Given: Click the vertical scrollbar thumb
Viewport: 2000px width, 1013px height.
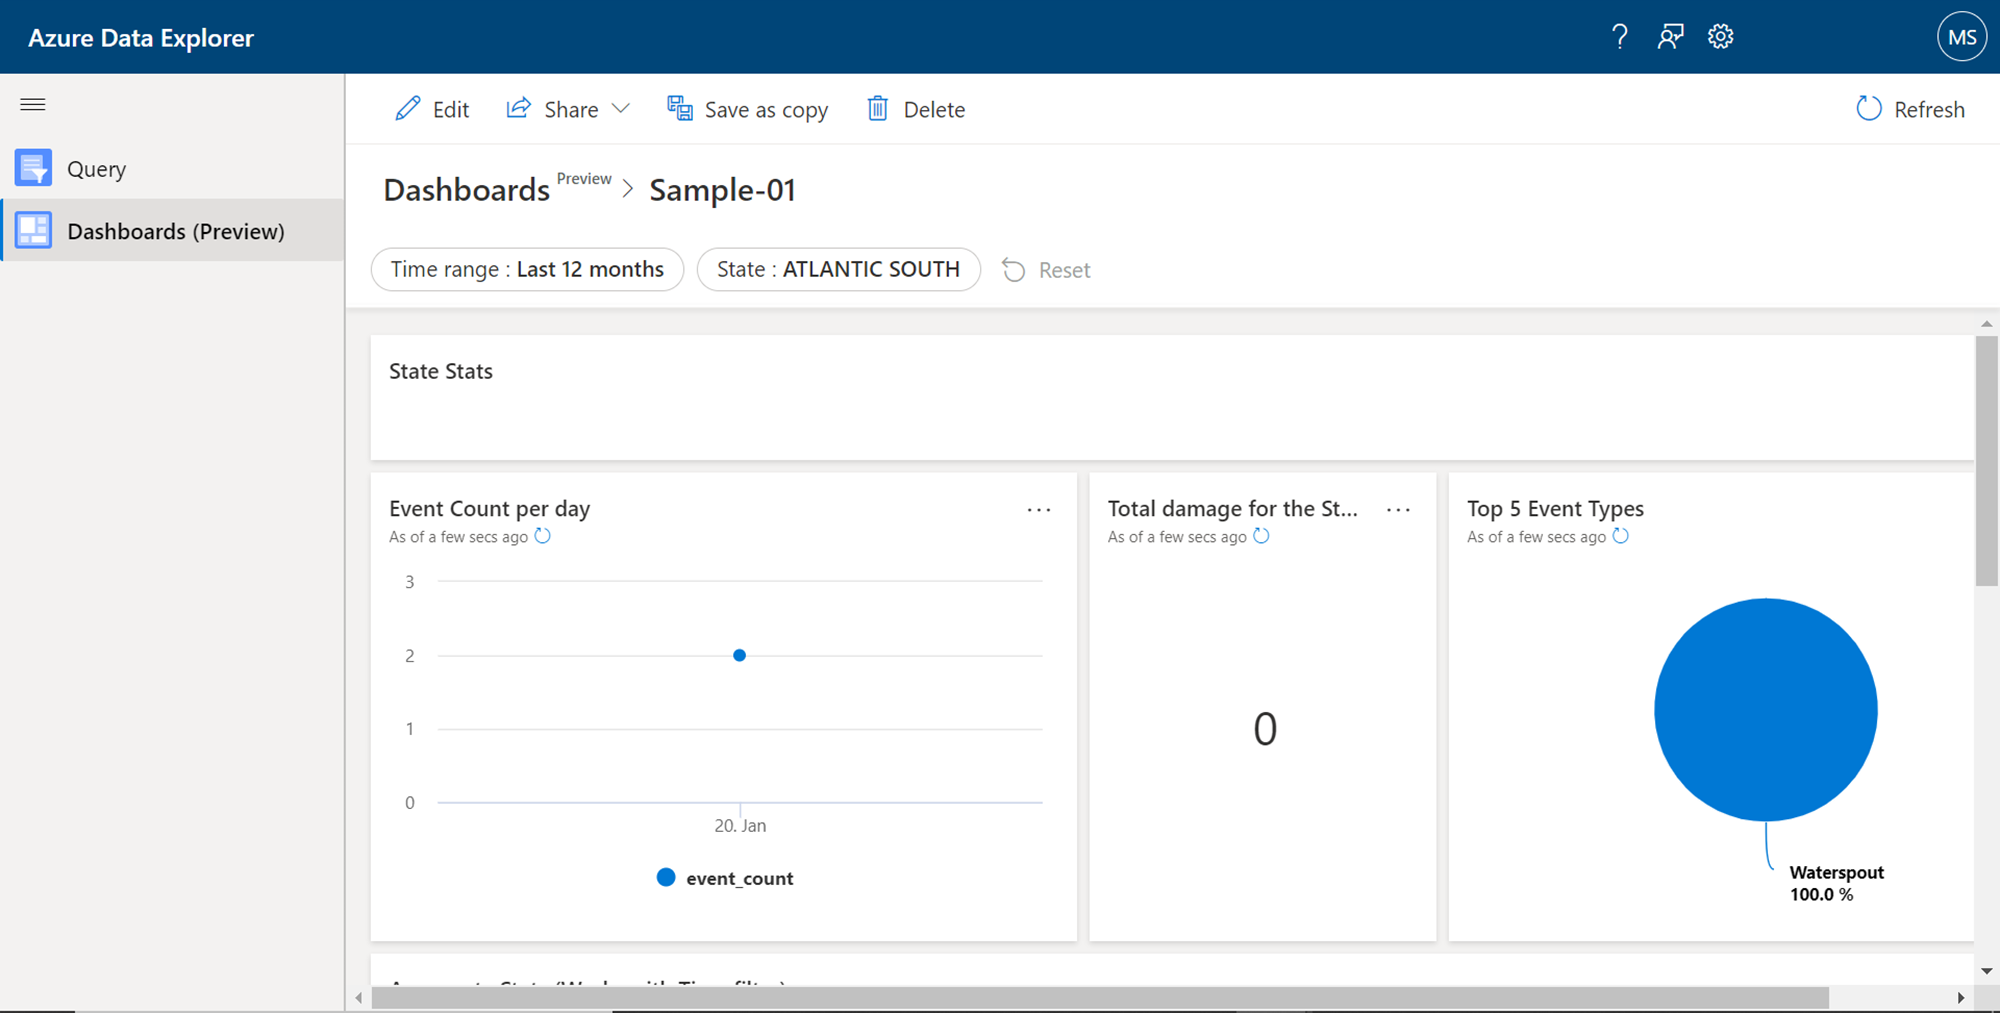Looking at the screenshot, I should pyautogui.click(x=1986, y=460).
